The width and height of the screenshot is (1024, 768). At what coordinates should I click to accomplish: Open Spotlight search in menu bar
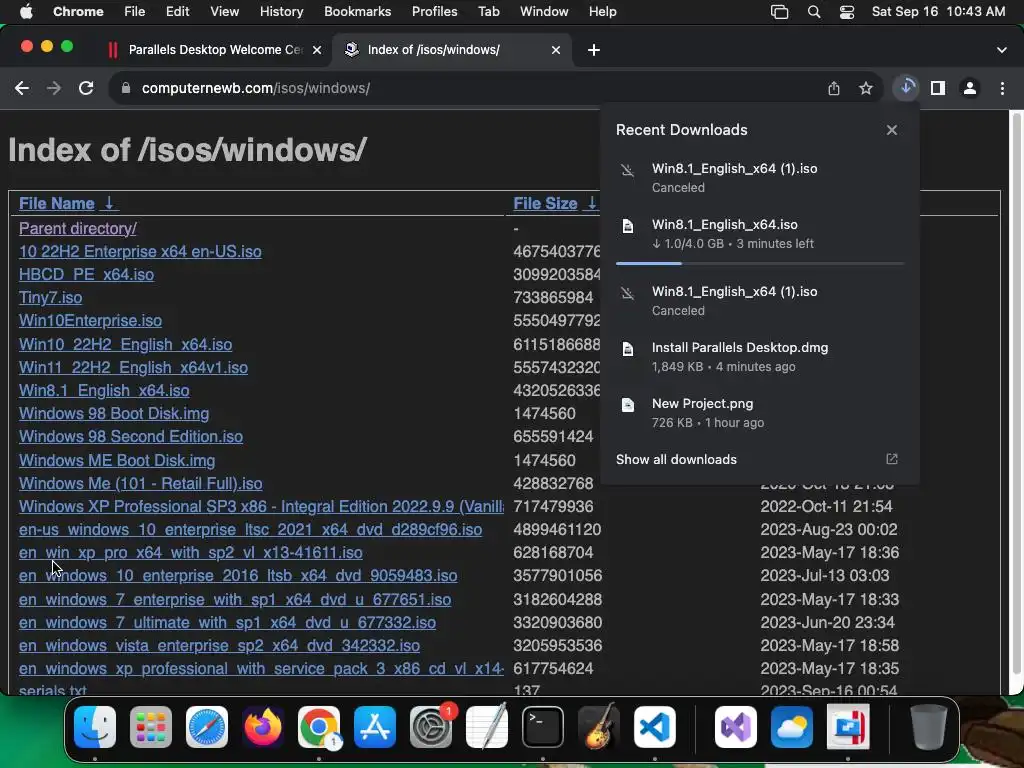(x=814, y=12)
